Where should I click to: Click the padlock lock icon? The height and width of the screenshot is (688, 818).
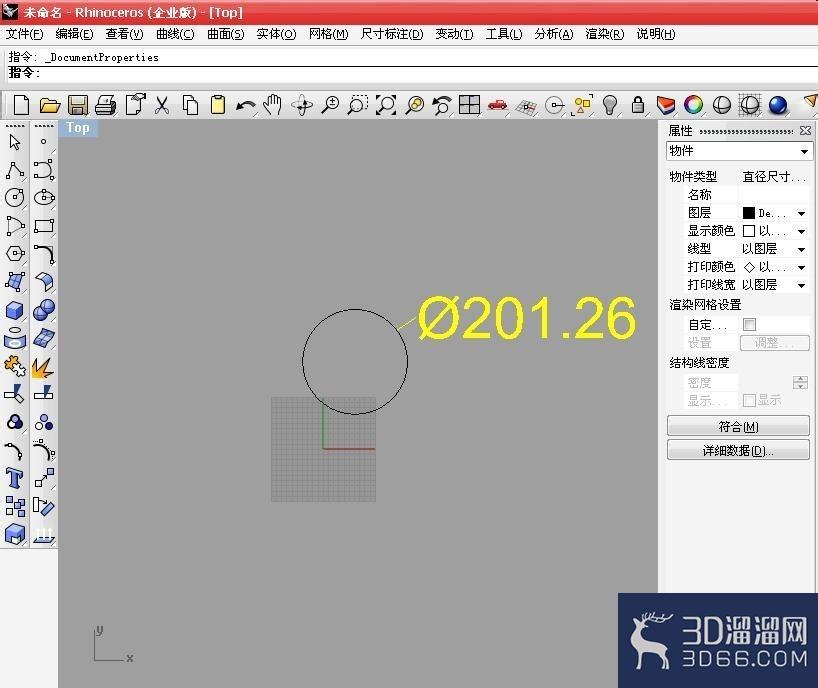tap(637, 105)
